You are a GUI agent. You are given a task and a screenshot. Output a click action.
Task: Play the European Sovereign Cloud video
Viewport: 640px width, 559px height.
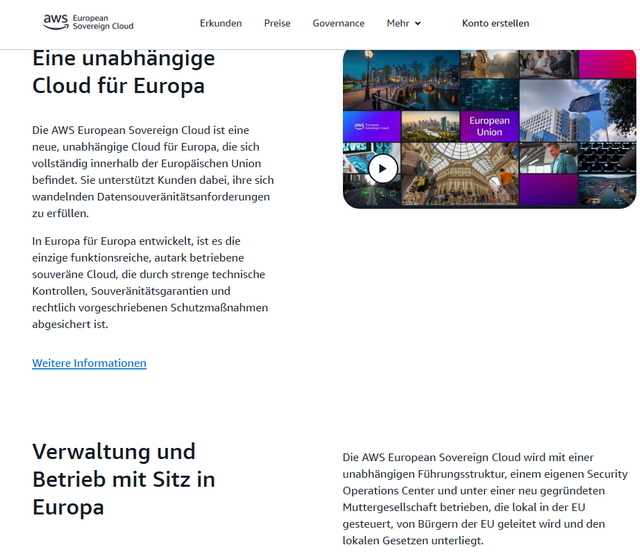tap(382, 169)
